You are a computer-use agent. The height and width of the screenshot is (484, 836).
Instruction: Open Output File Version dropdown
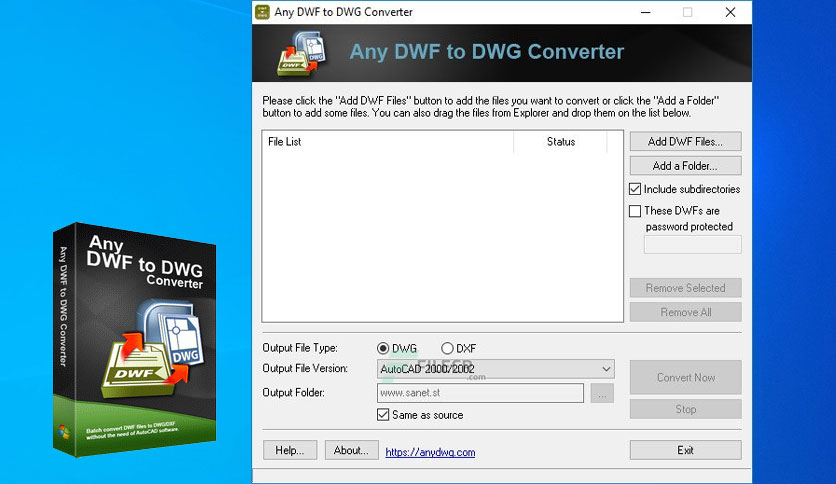pos(495,369)
